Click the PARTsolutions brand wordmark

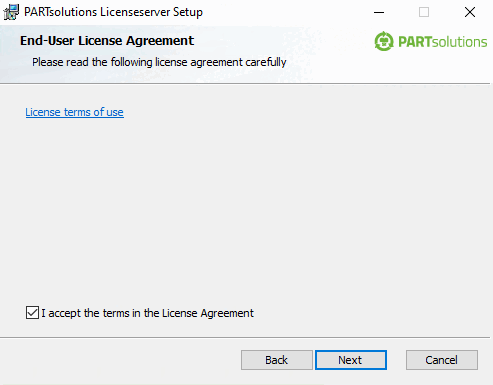443,42
